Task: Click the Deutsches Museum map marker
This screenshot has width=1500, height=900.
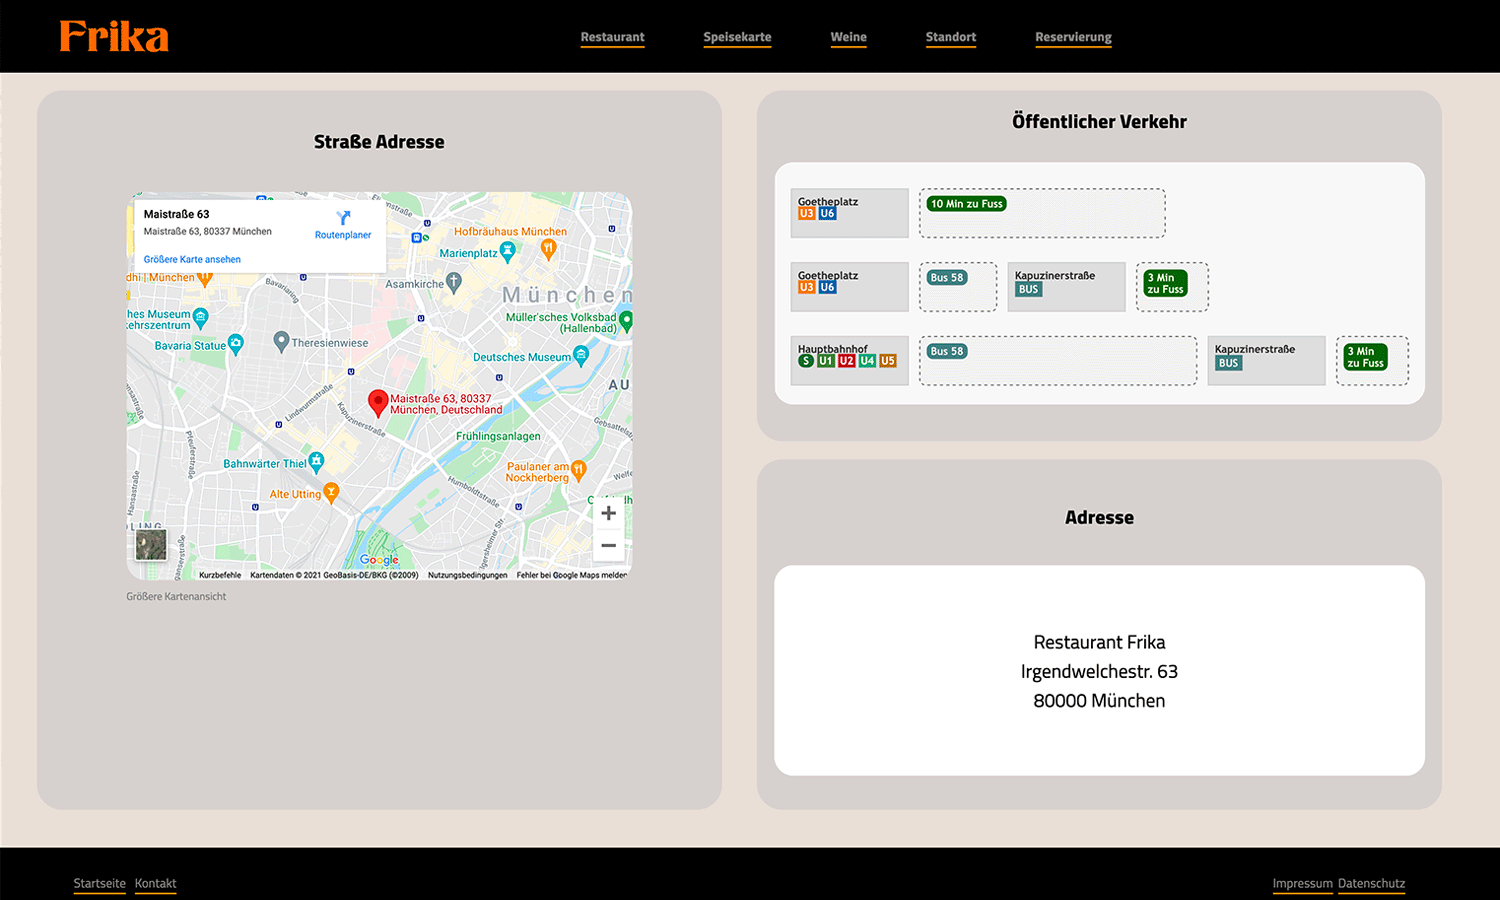Action: coord(581,356)
